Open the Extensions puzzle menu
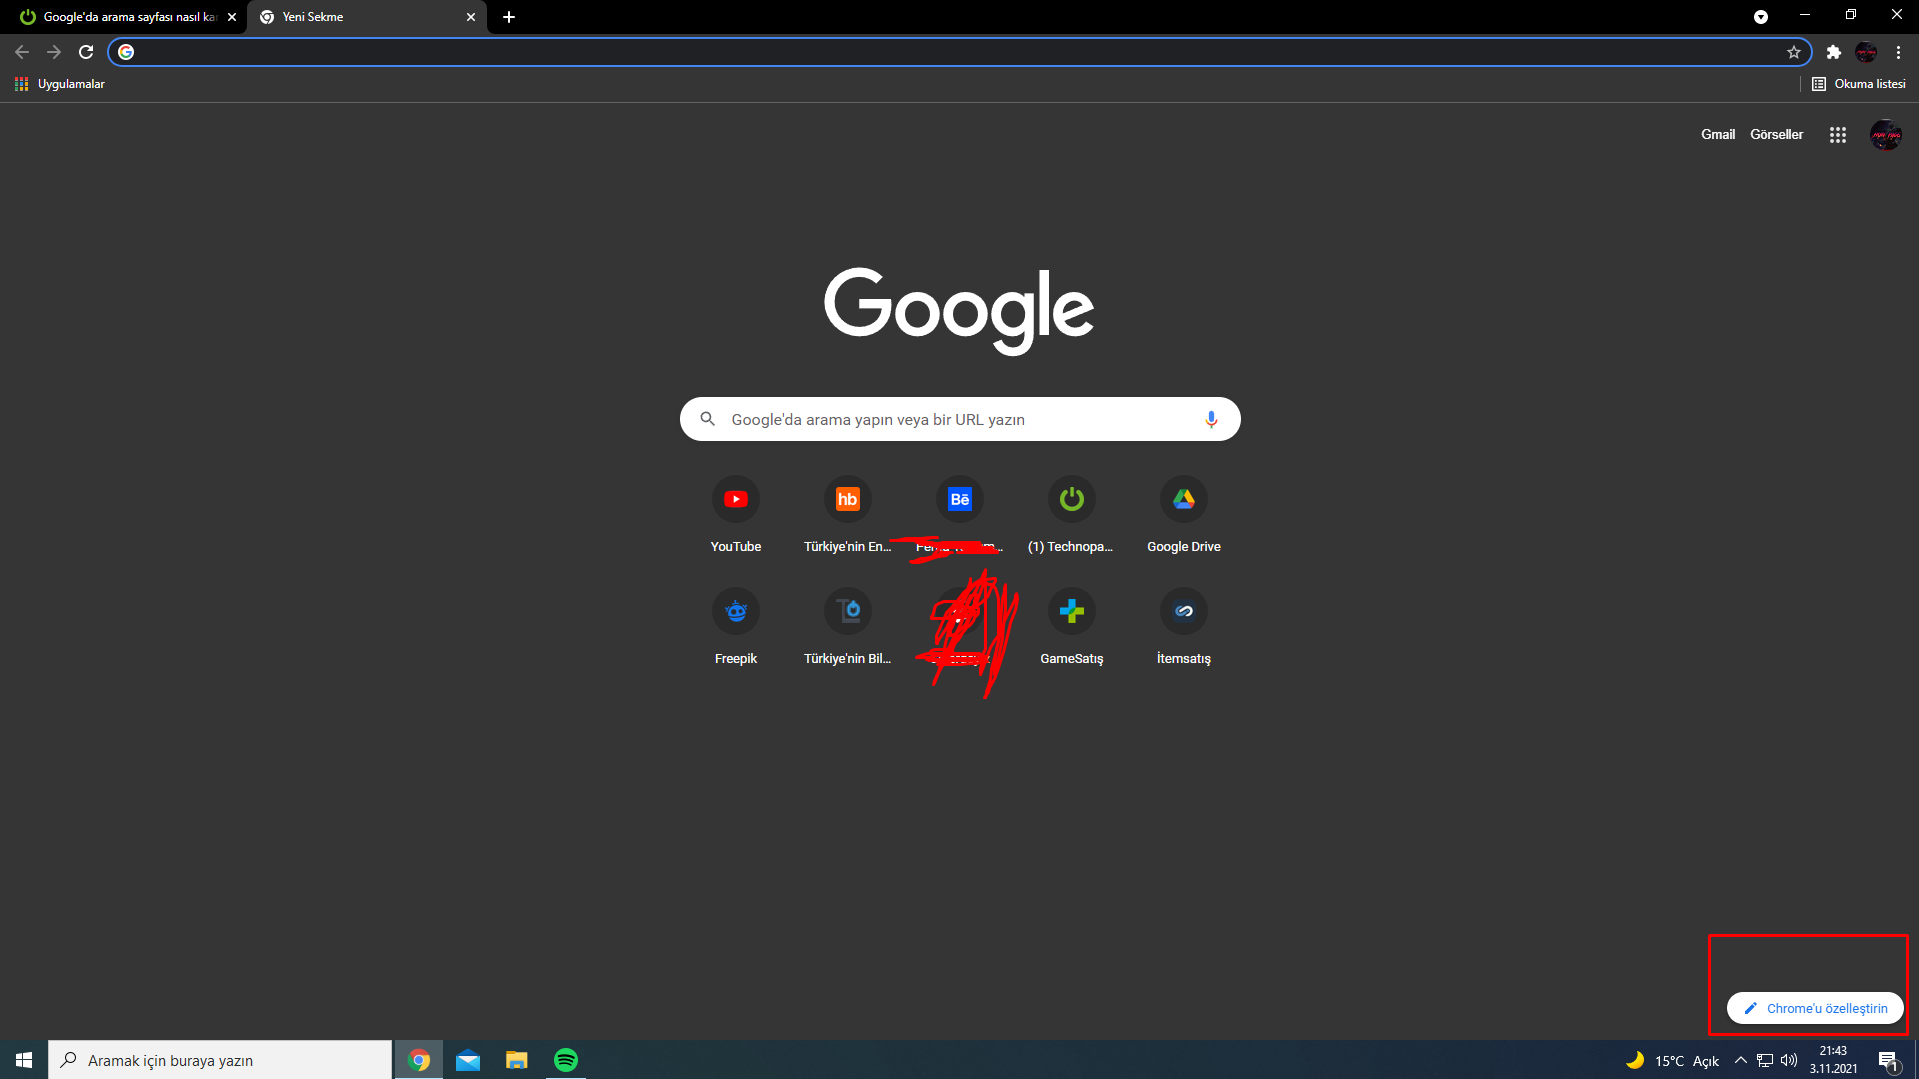 pos(1834,52)
